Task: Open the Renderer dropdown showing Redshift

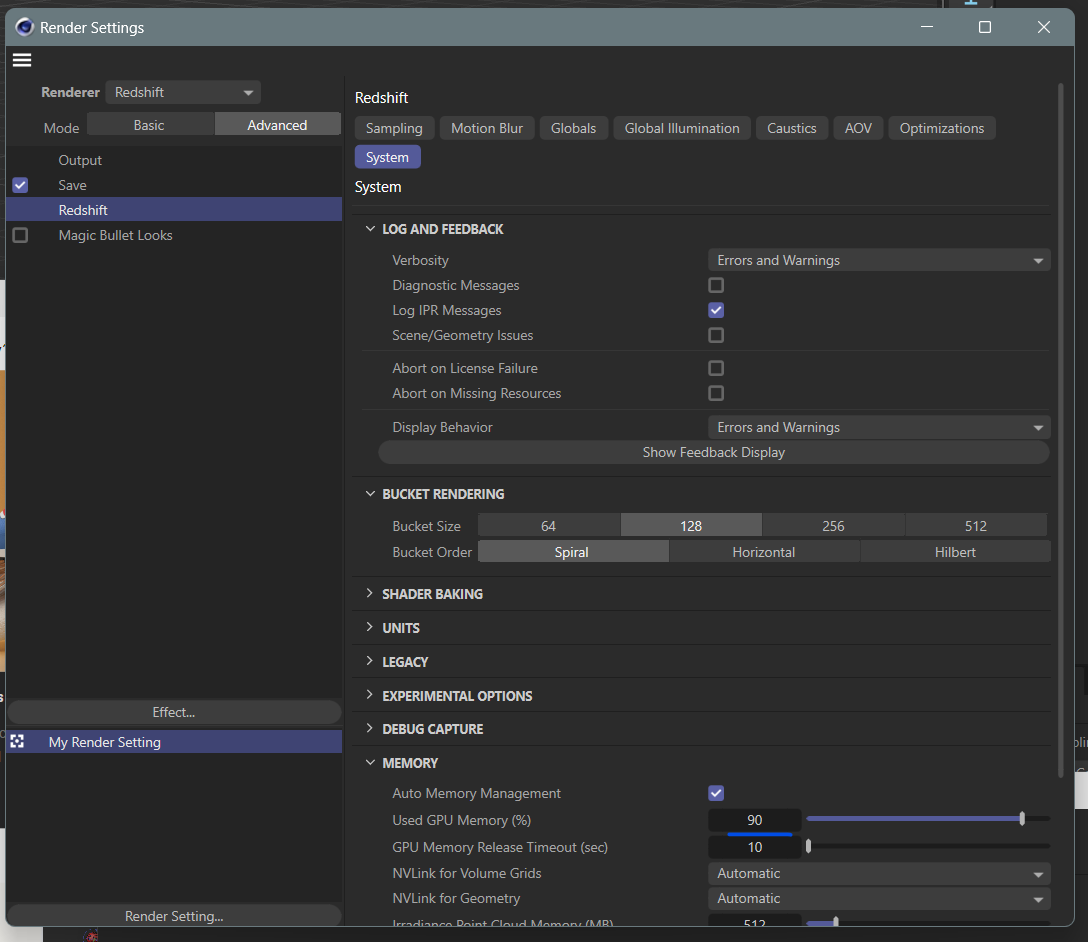Action: 183,92
